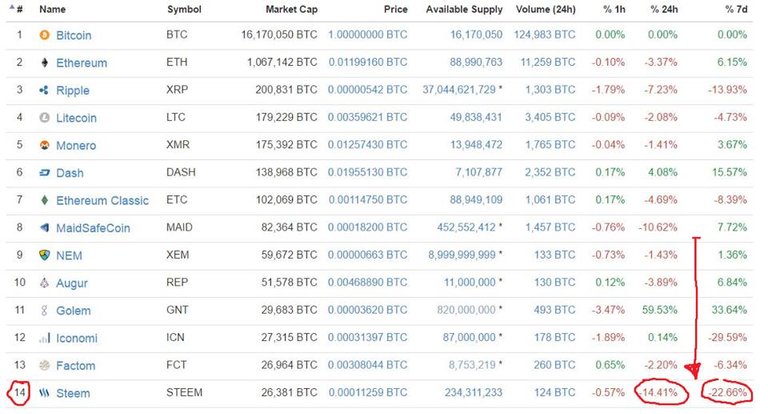The width and height of the screenshot is (768, 414).
Task: Sort by rank using # column header
Action: [20, 9]
